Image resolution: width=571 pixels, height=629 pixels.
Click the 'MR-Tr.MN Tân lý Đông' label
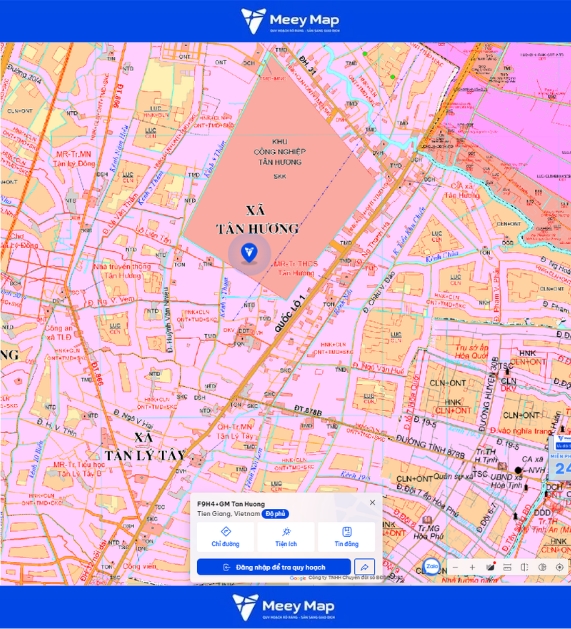pos(74,159)
